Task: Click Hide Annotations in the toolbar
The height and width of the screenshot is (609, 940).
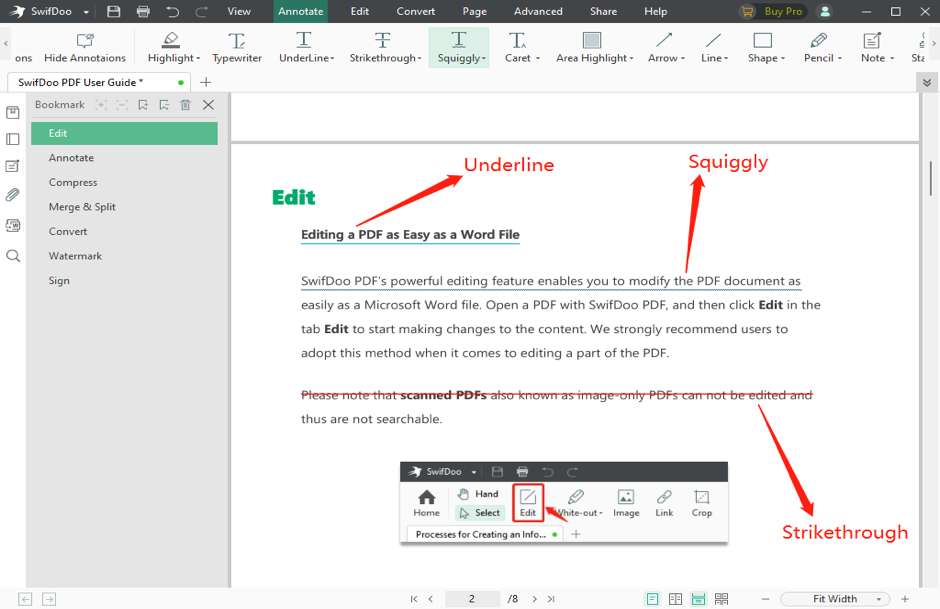Action: (x=85, y=47)
